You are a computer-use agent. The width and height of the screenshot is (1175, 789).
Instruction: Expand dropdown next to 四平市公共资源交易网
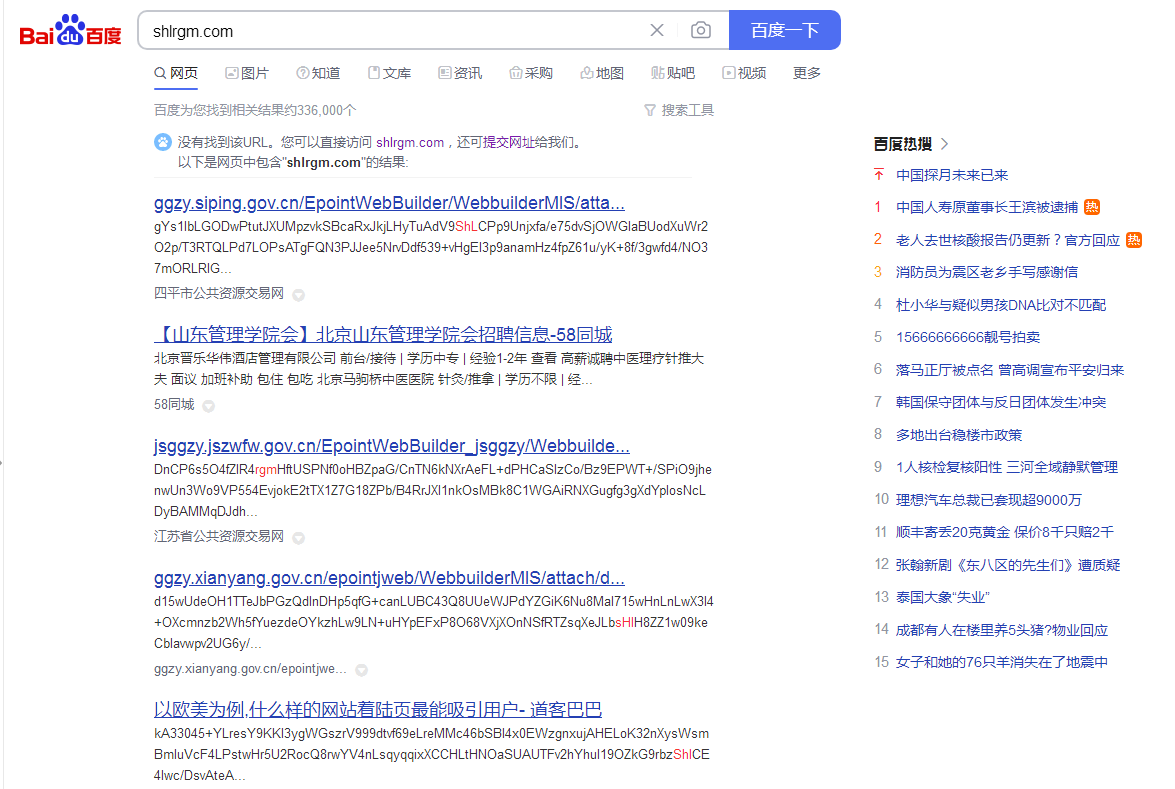point(298,295)
